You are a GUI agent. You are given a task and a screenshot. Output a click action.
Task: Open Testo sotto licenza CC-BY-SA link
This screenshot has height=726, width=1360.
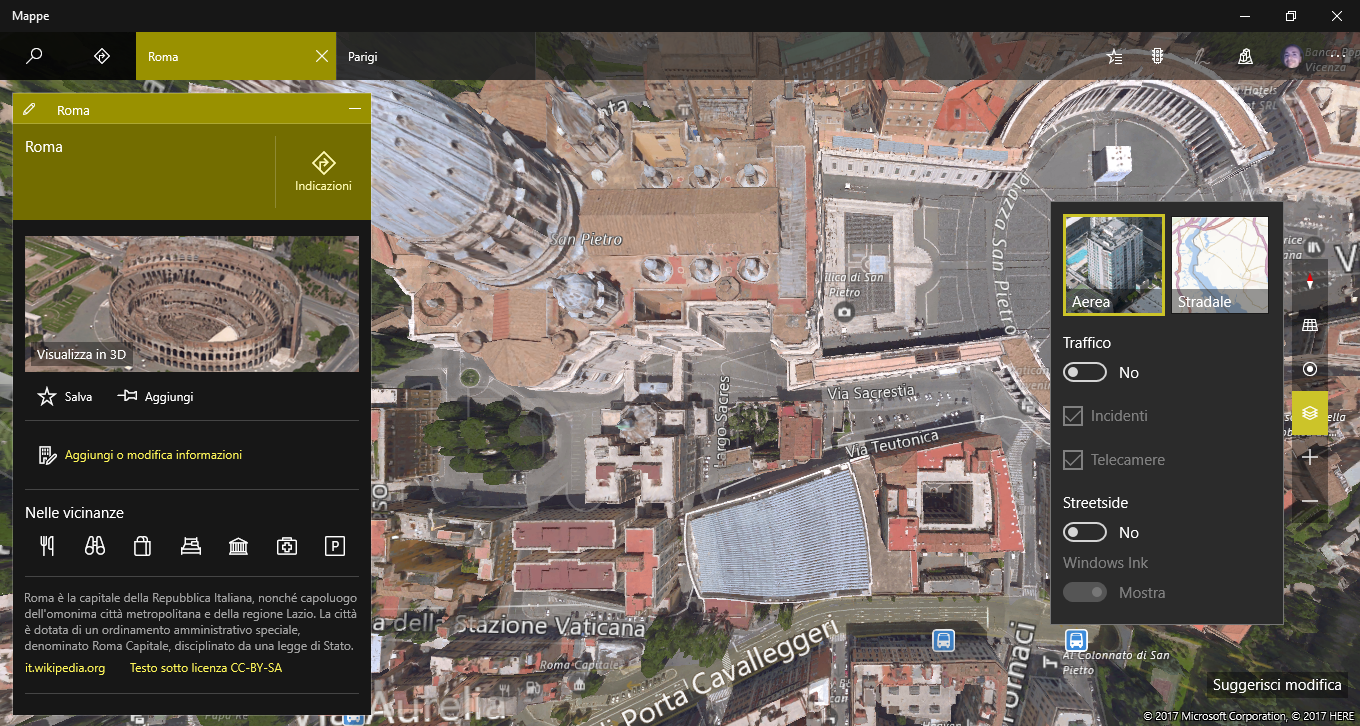point(206,668)
